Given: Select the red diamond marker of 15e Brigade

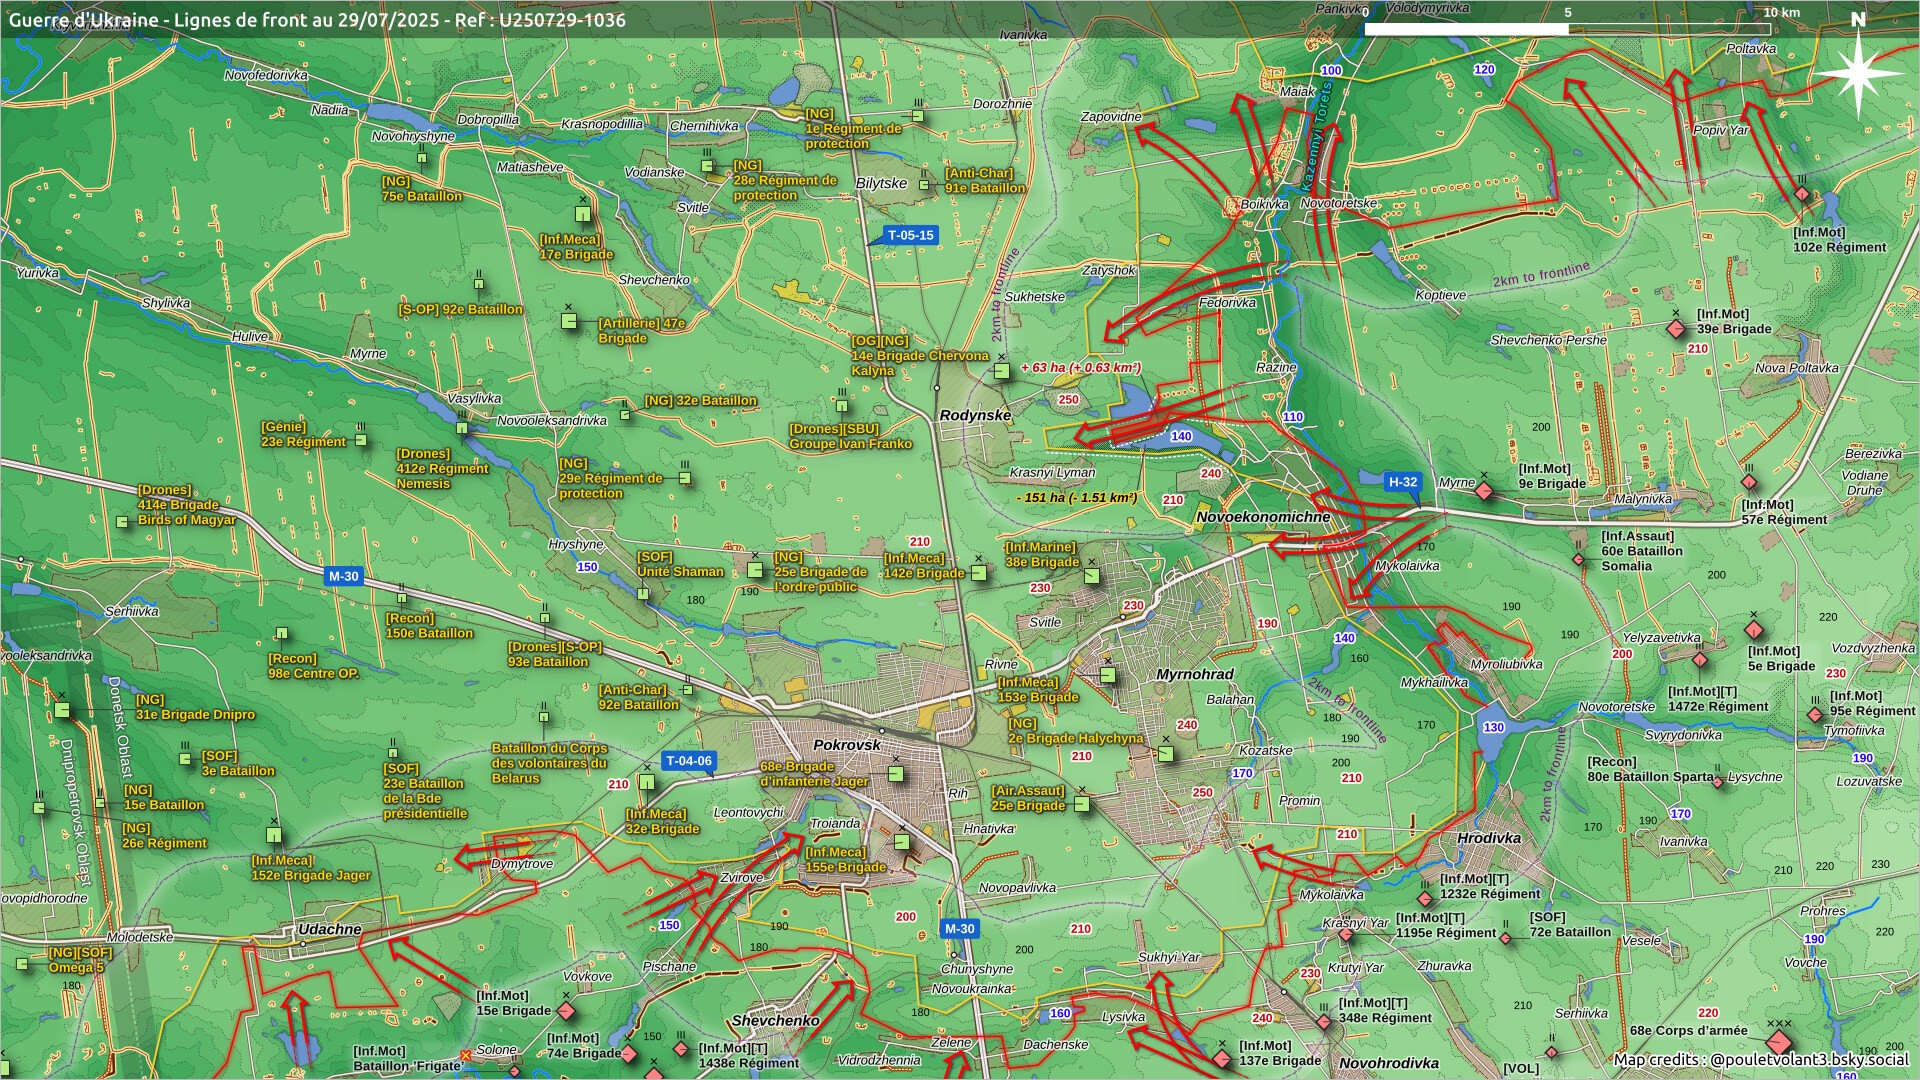Looking at the screenshot, I should pos(566,1011).
